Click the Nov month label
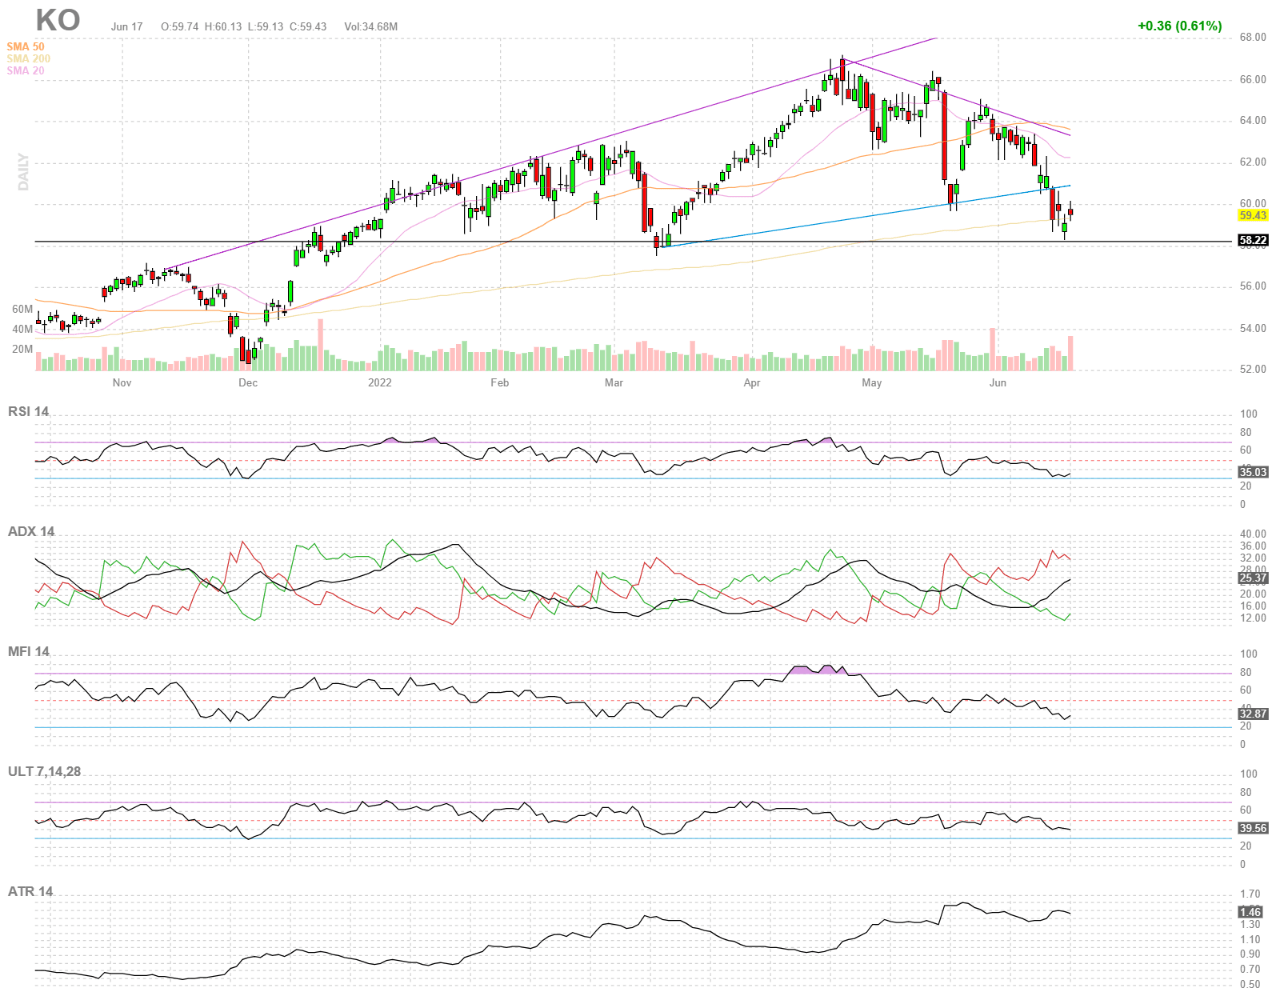Screen dimensions: 1280x1000 coord(122,383)
